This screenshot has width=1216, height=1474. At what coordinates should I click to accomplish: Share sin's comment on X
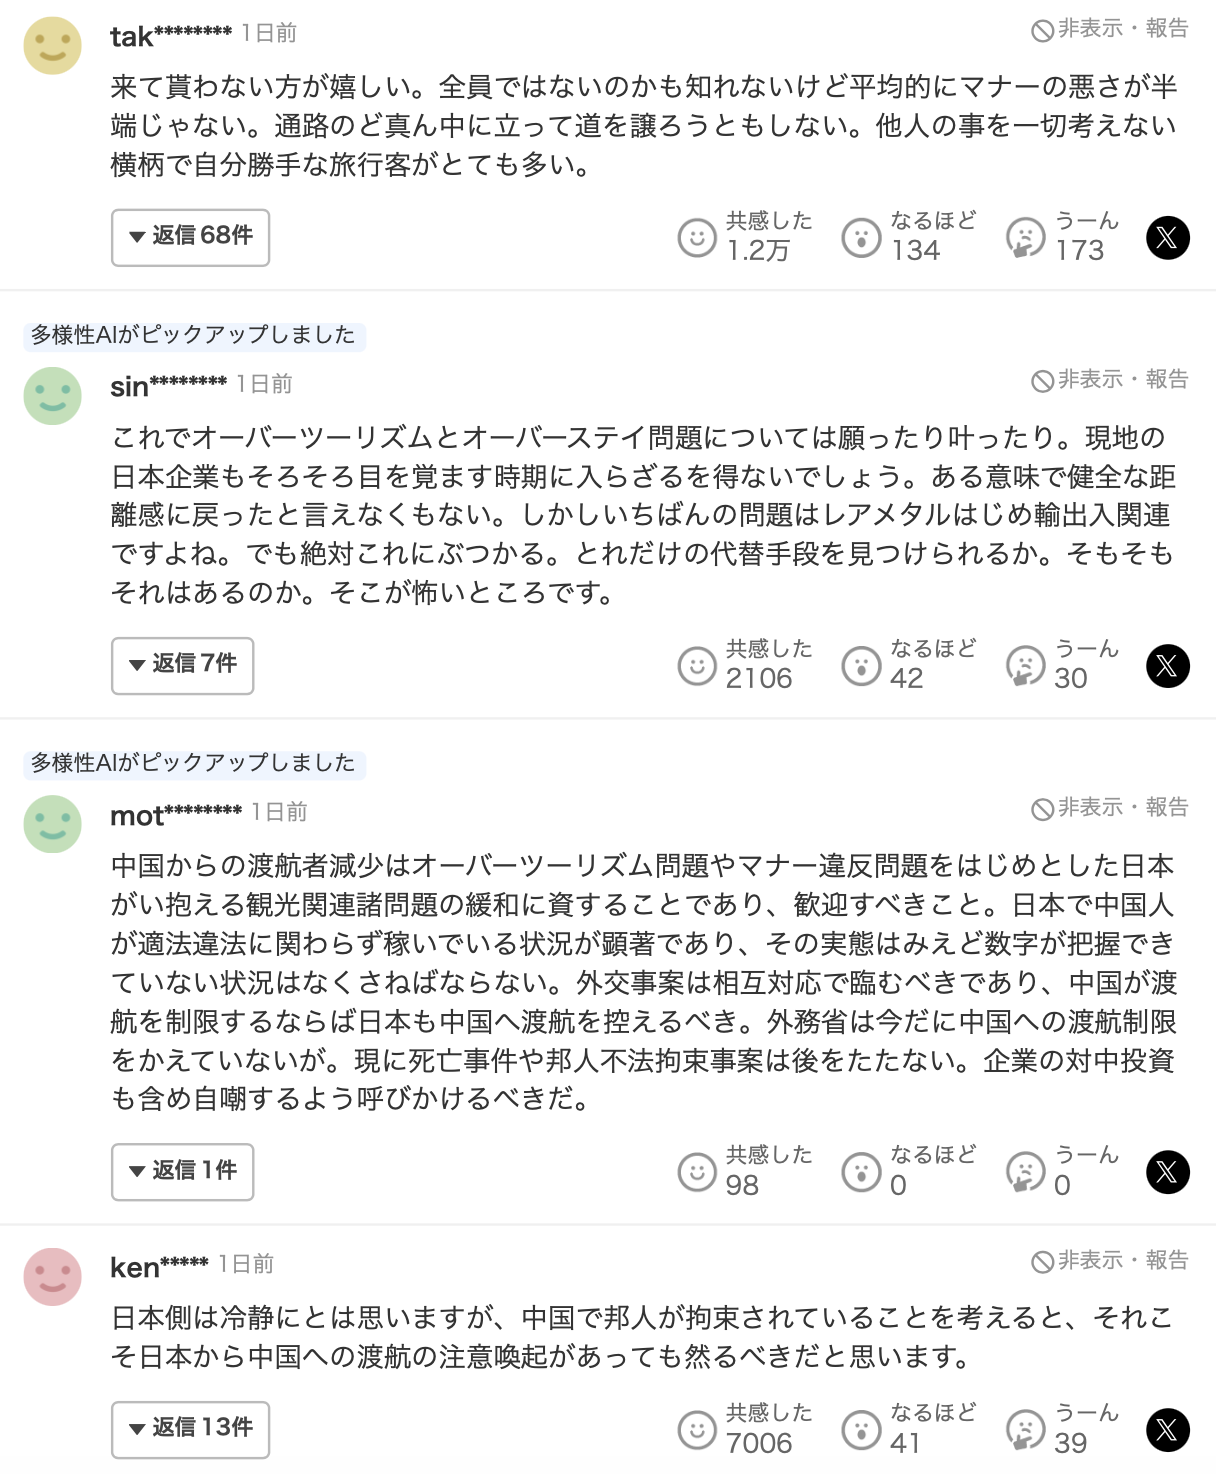(1167, 666)
